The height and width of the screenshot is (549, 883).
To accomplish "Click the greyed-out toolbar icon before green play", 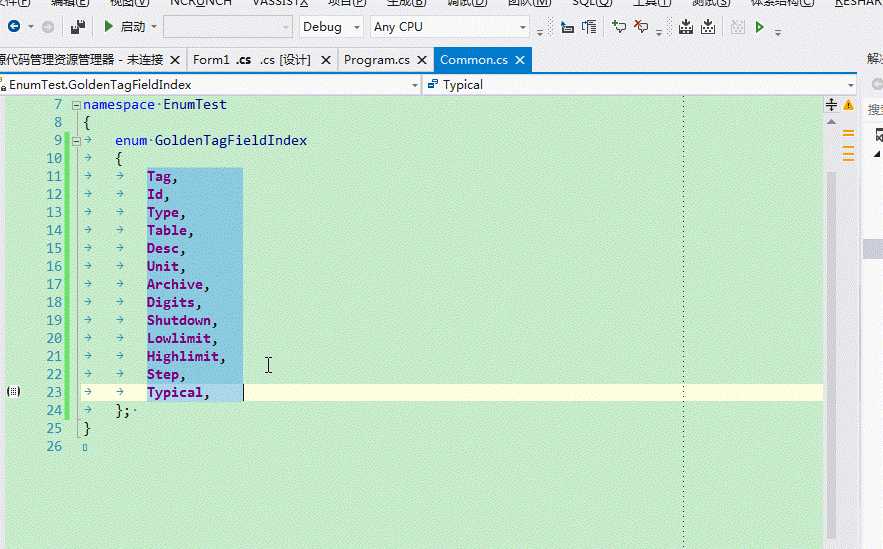I will 737,26.
